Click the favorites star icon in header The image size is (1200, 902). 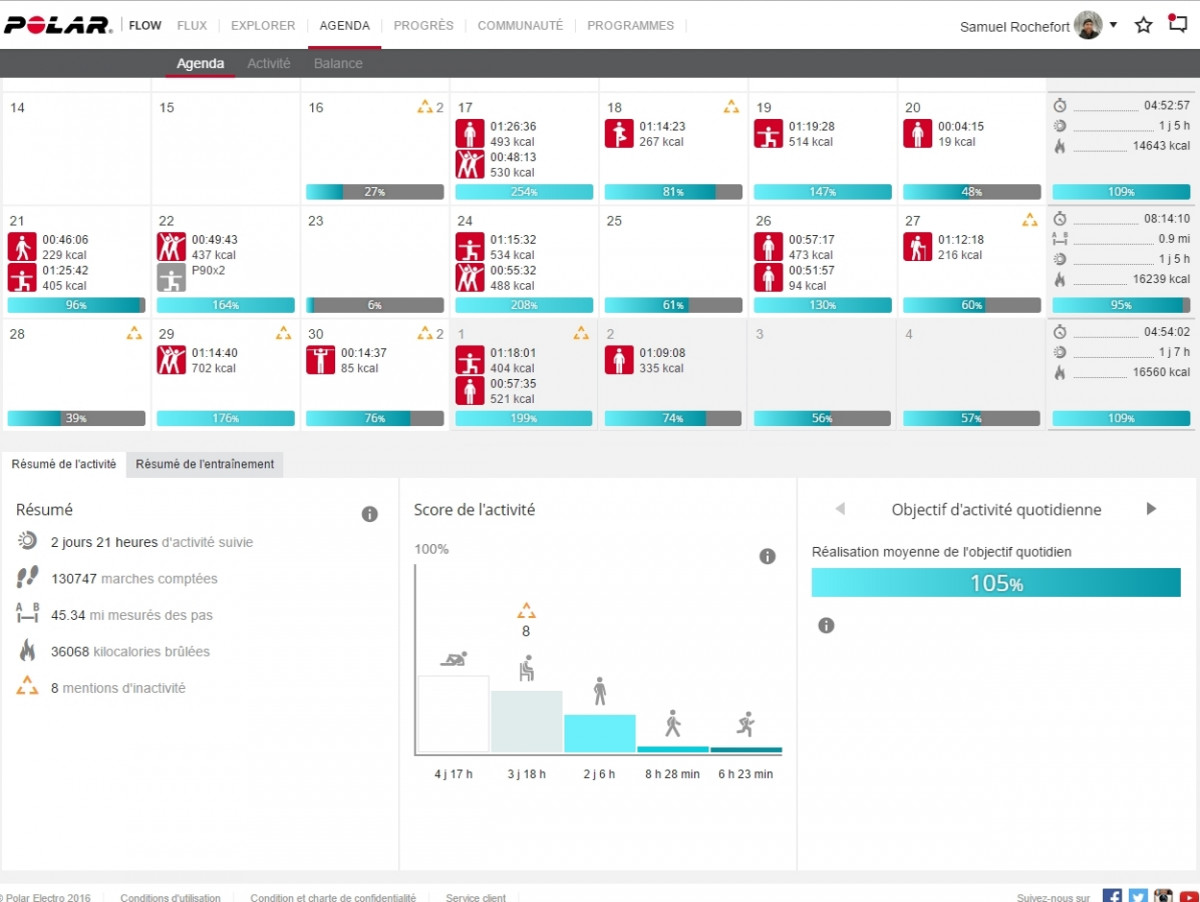[1143, 26]
